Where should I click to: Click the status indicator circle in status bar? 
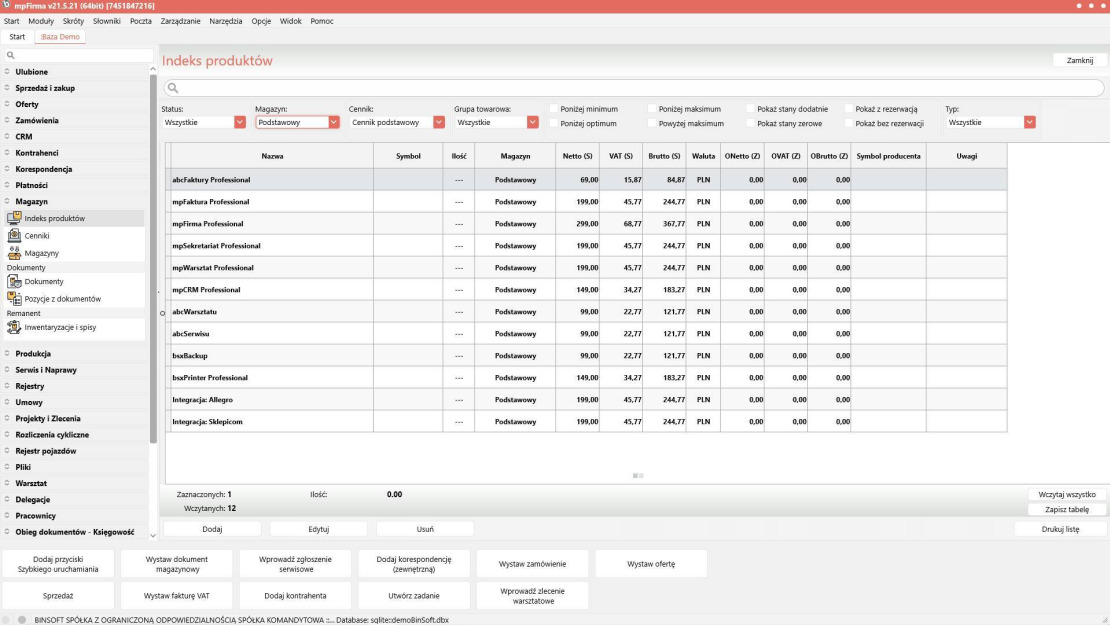(x=22, y=619)
